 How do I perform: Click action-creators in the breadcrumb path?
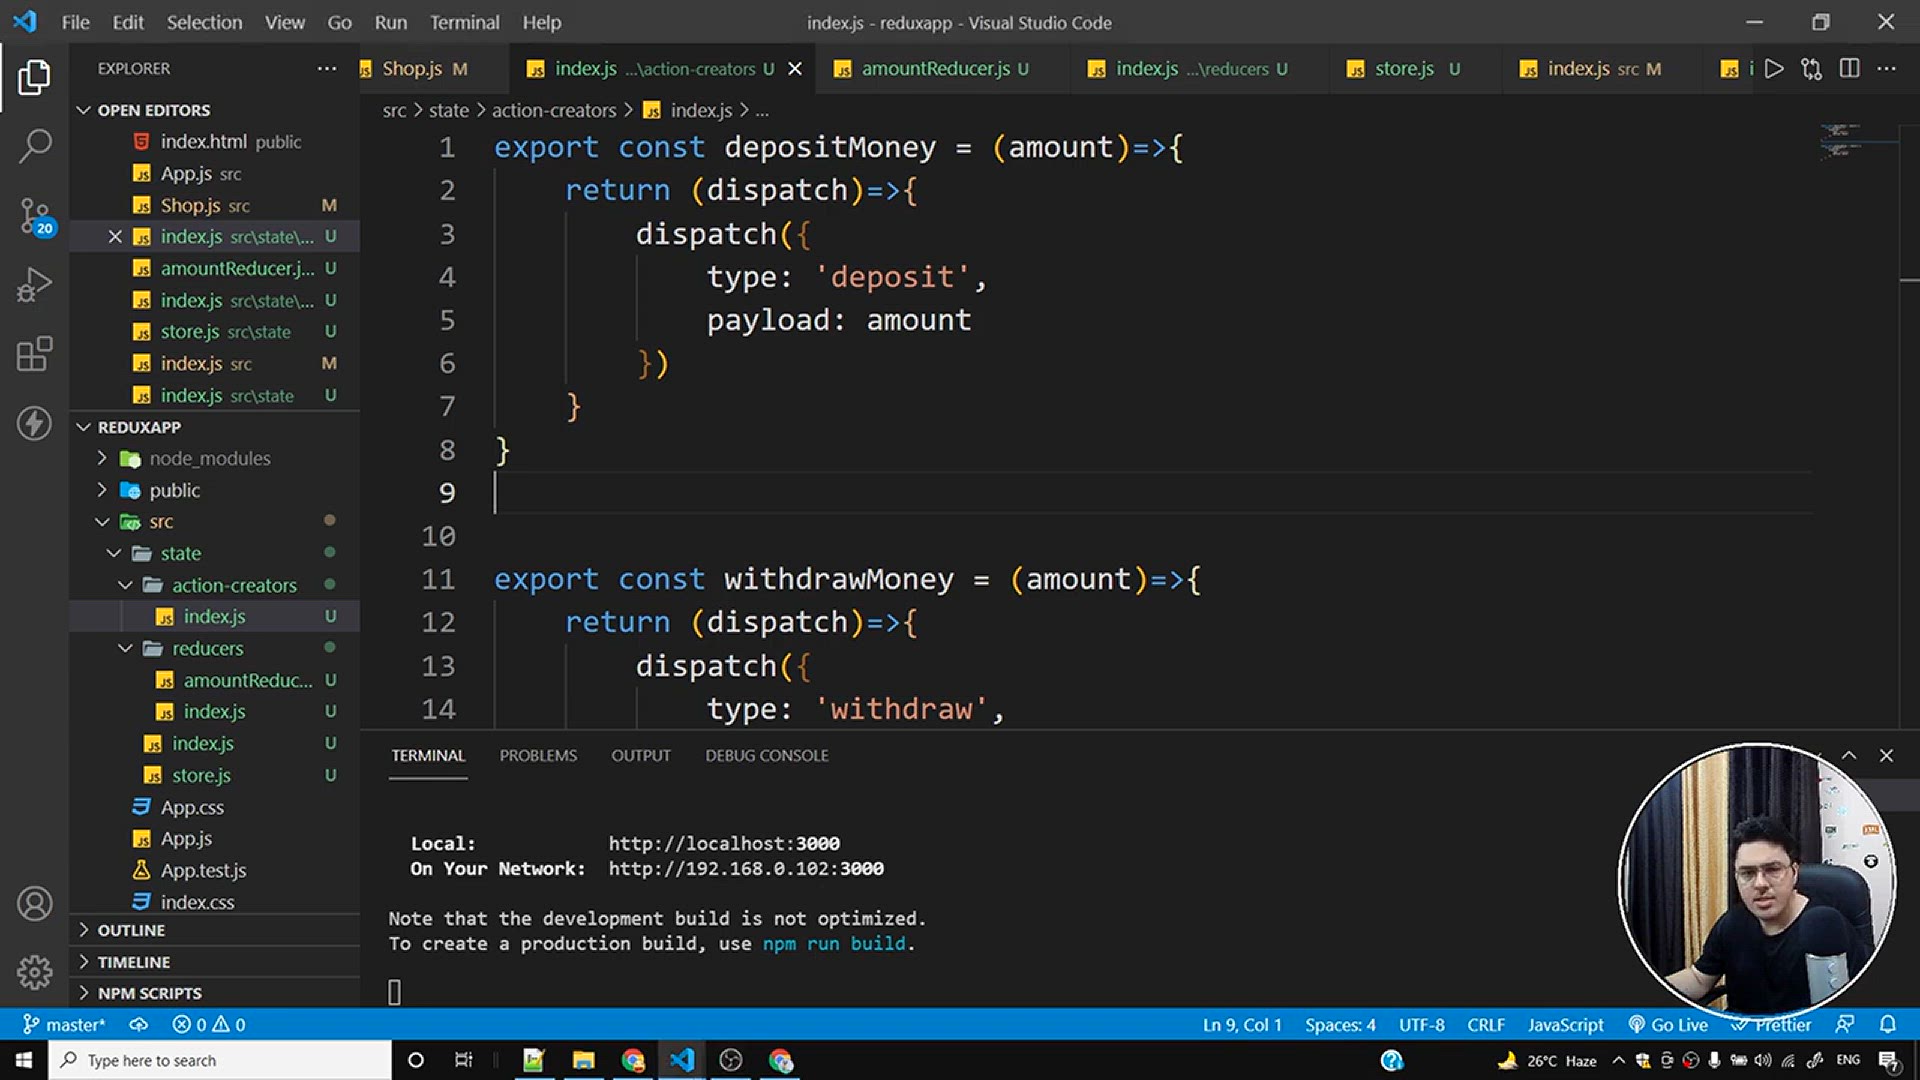tap(554, 110)
